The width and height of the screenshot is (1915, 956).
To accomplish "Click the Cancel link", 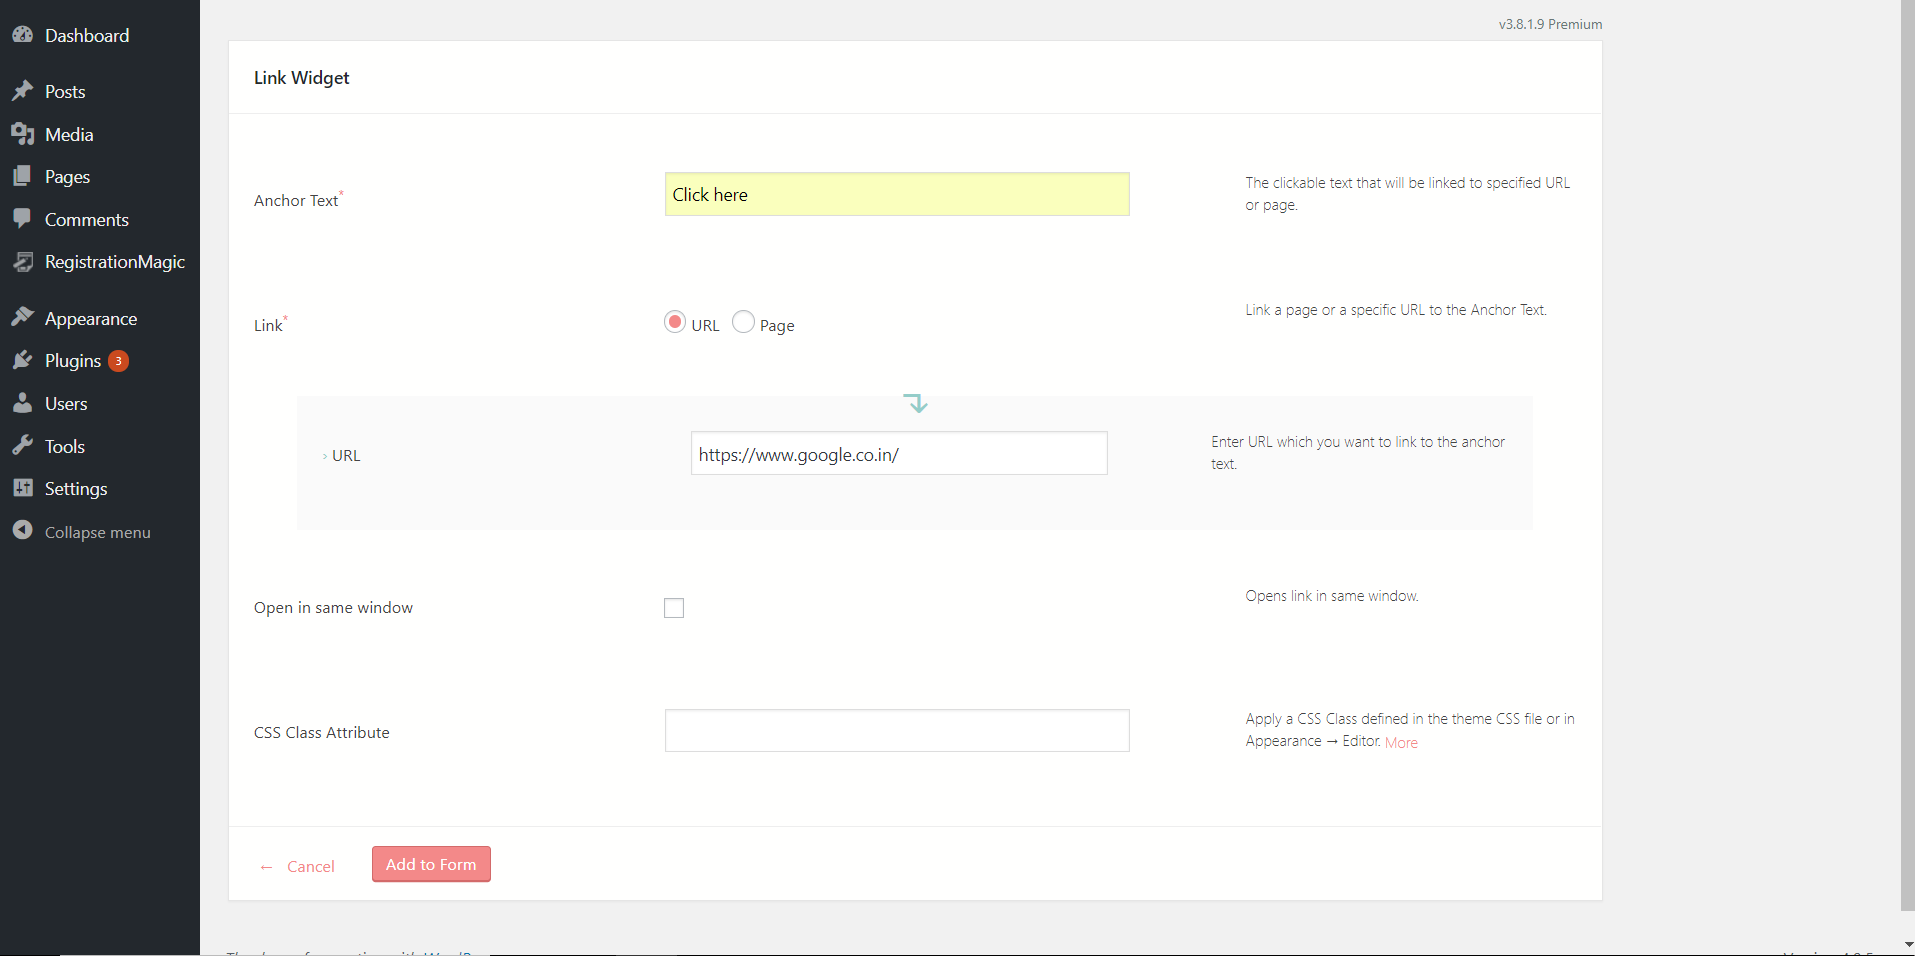I will tap(311, 866).
